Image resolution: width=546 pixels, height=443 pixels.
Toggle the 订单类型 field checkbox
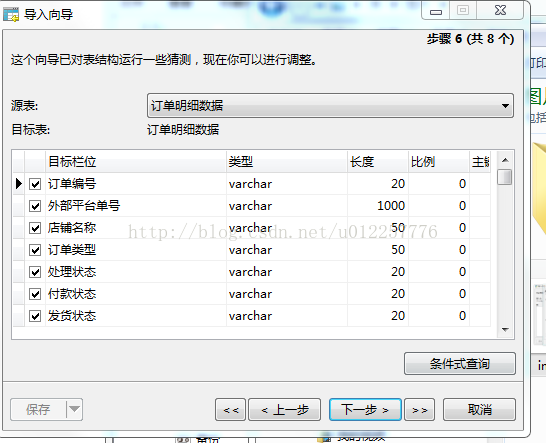(x=35, y=250)
